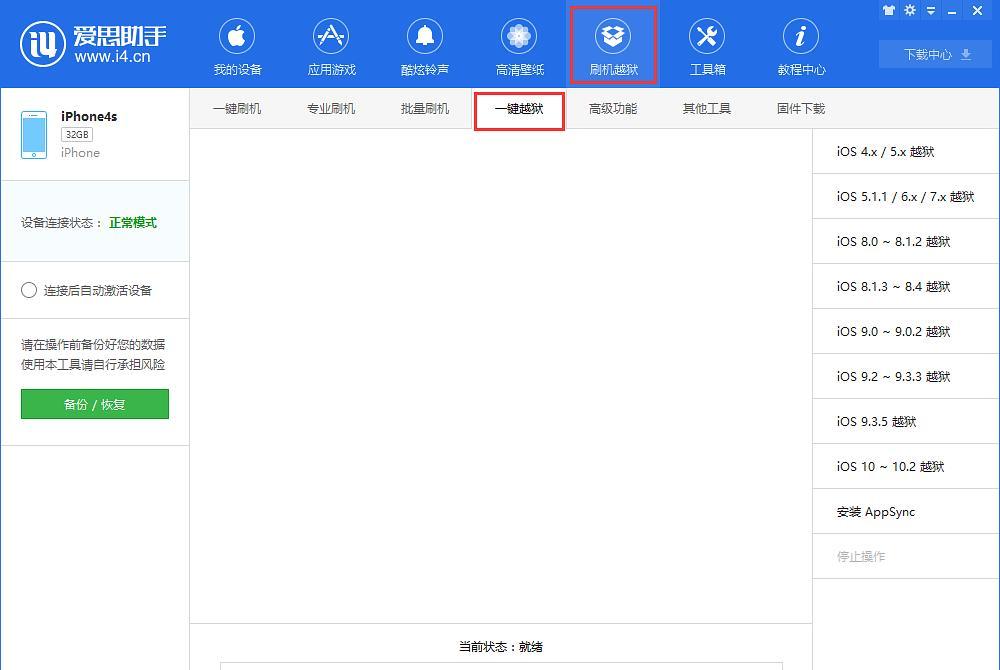Choose iOS 10 ~ 10.2 越狱
Screen dimensions: 1000x670
[x=906, y=467]
